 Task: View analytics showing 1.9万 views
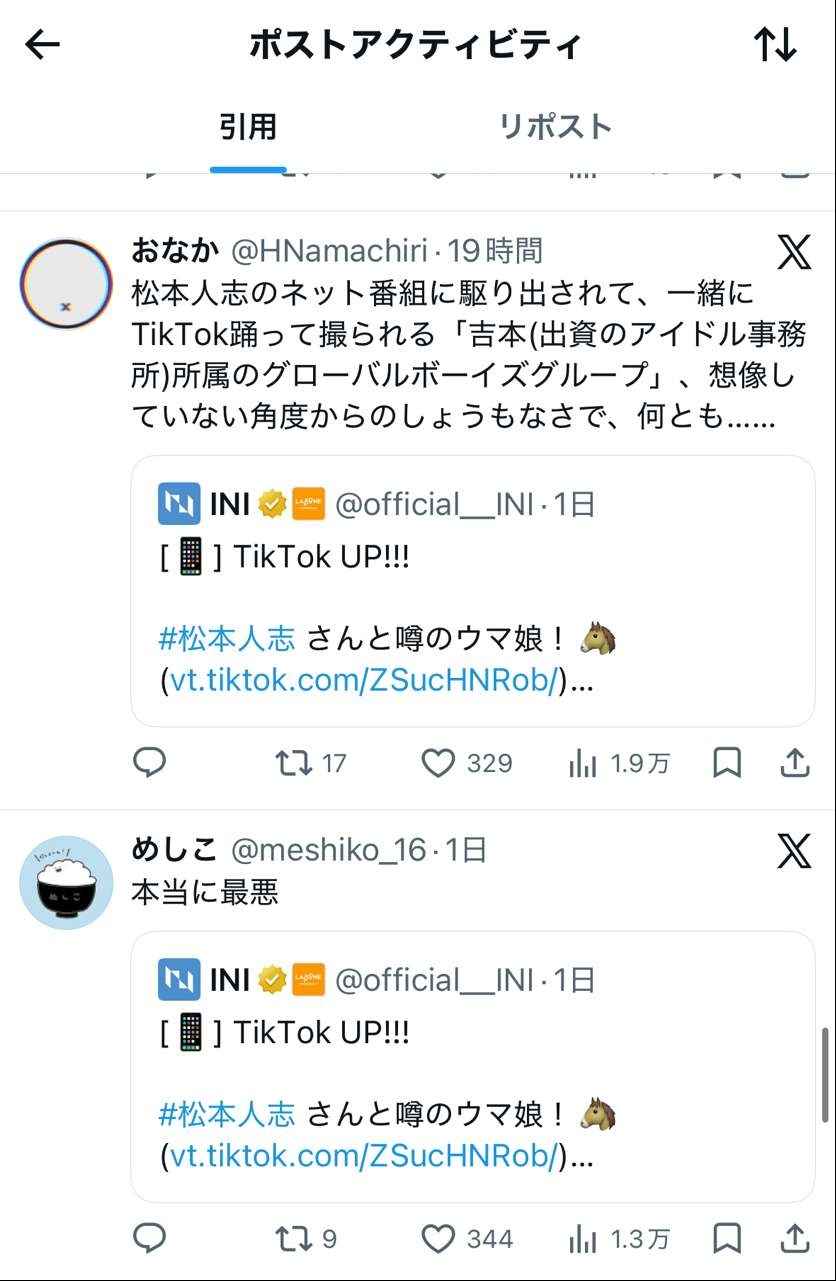(x=582, y=764)
